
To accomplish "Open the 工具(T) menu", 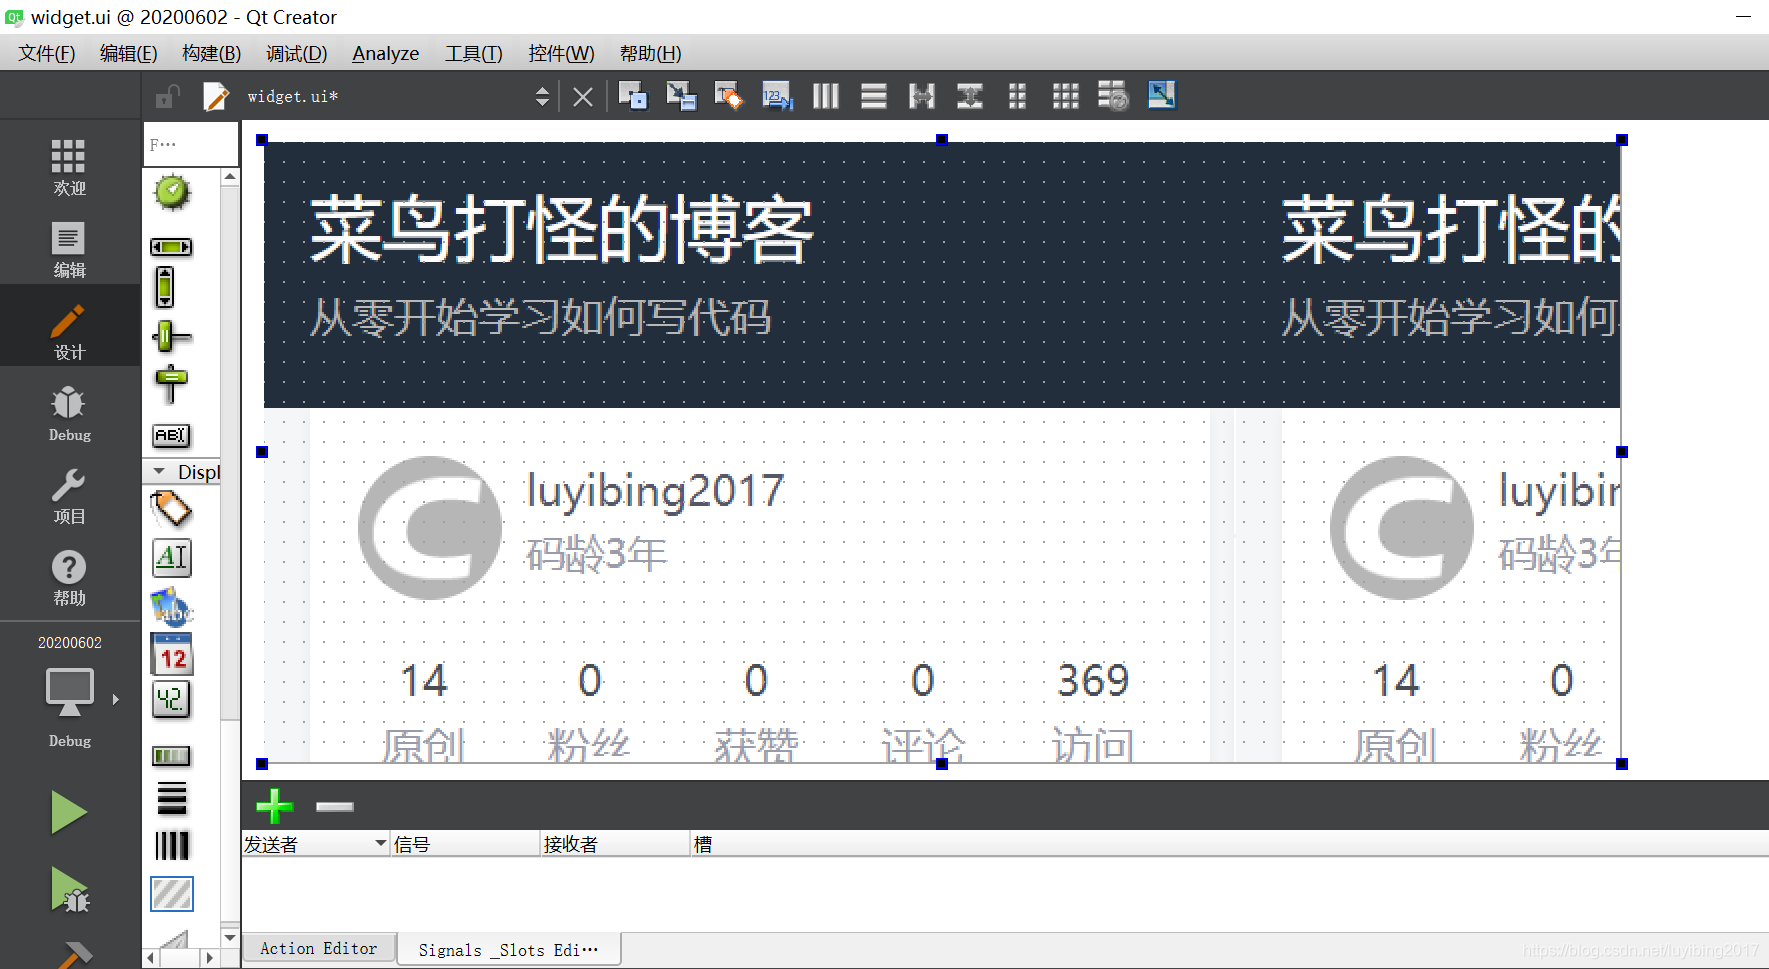I will pos(474,53).
